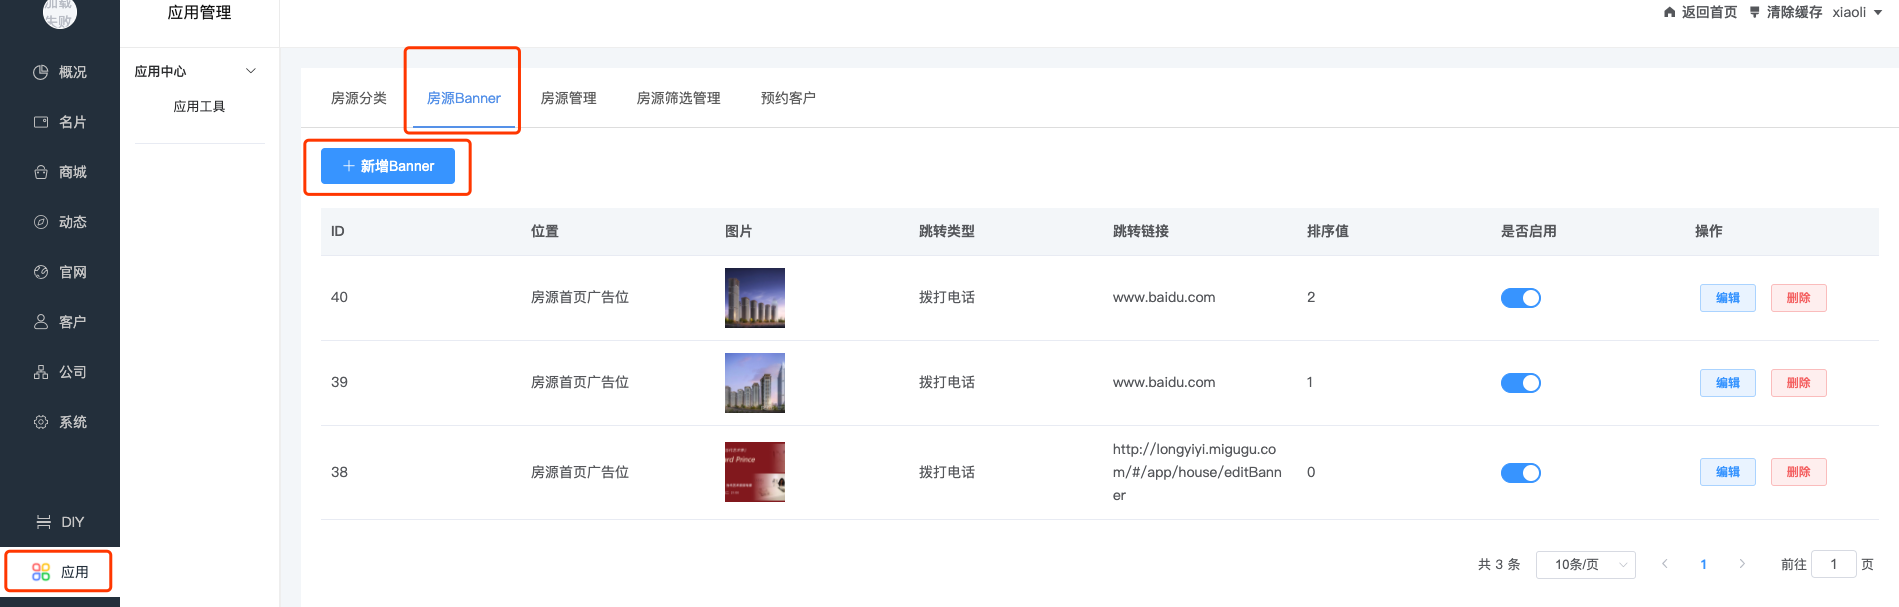
Task: Click the 应用管理 header title
Action: [x=199, y=13]
